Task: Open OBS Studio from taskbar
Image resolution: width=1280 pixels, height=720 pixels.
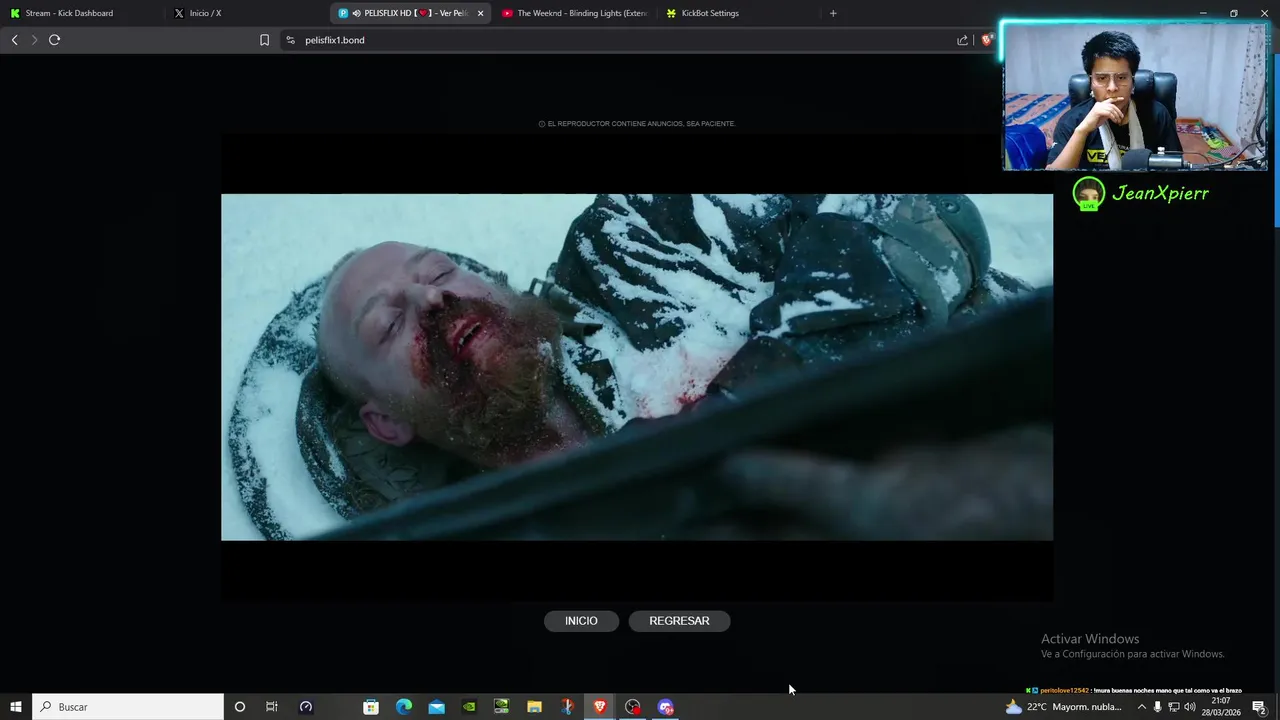Action: tap(633, 707)
